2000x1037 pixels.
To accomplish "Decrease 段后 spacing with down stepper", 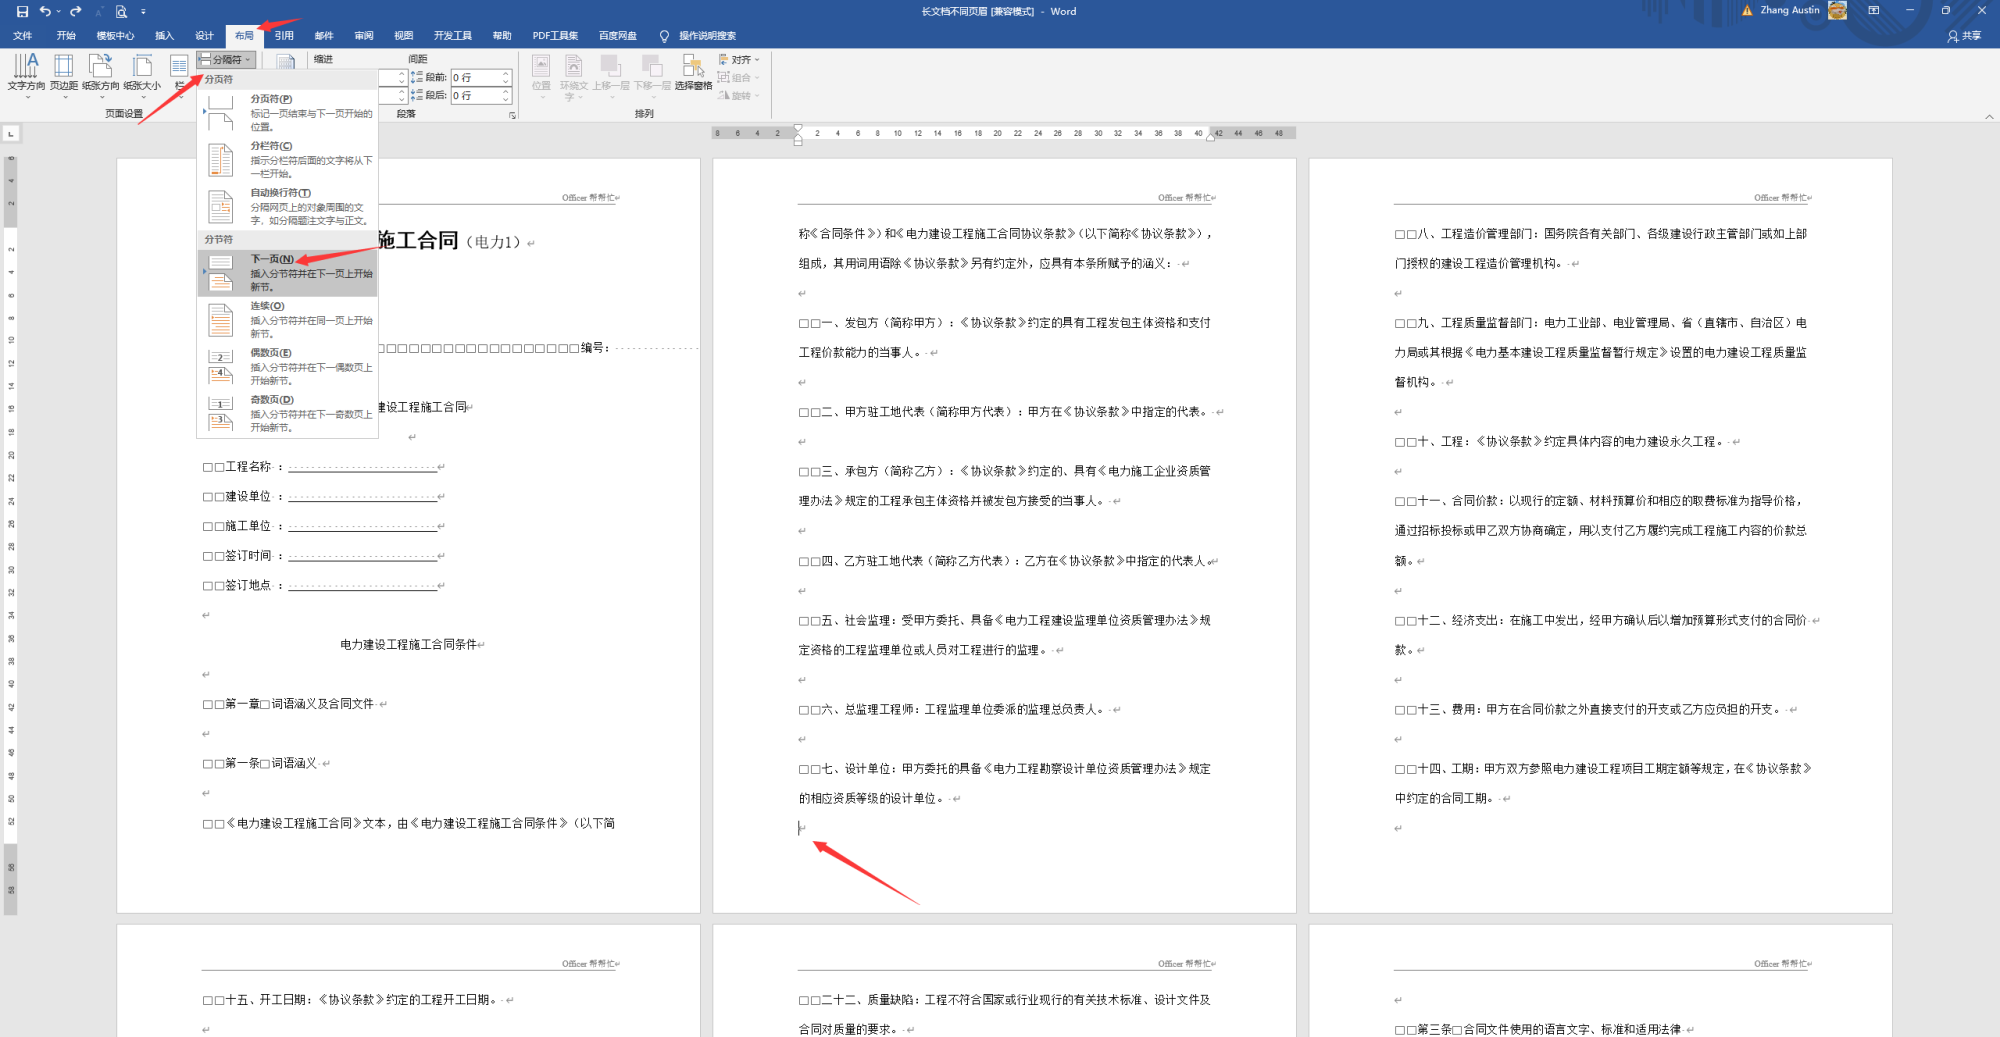I will 506,100.
